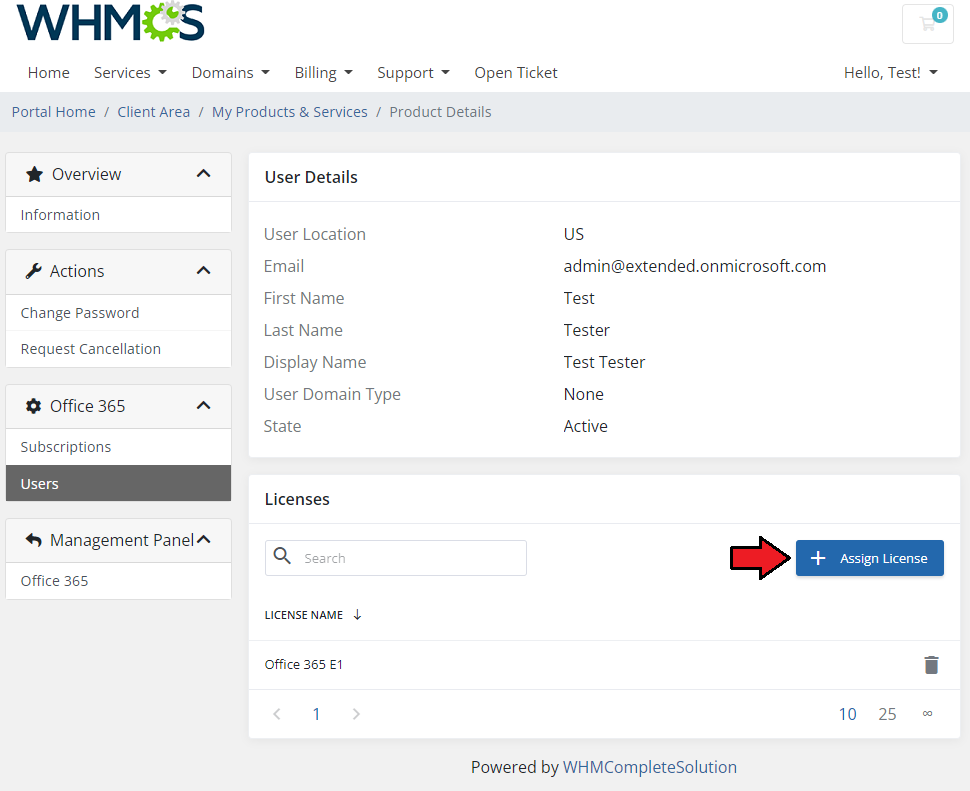970x791 pixels.
Task: Open the shopping cart icon
Action: pyautogui.click(x=927, y=24)
